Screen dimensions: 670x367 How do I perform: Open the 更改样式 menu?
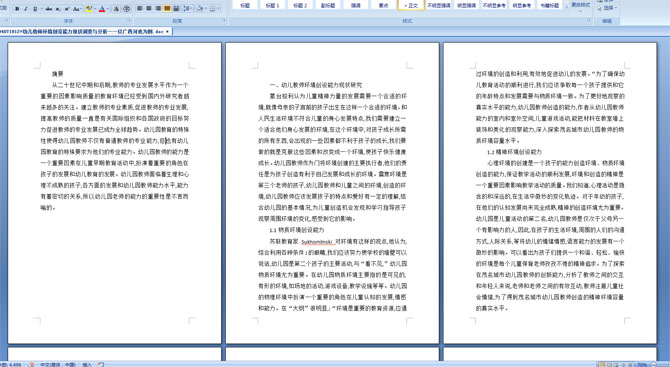(581, 7)
